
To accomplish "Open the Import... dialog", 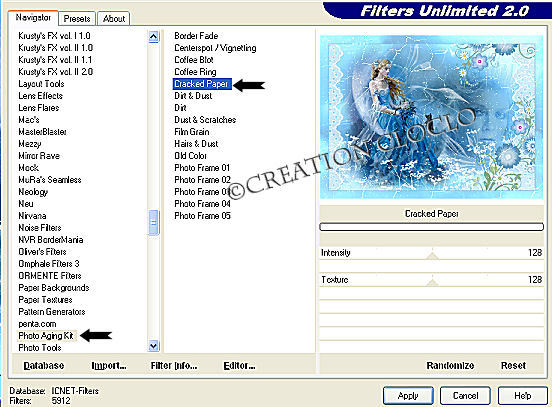I will pos(109,365).
